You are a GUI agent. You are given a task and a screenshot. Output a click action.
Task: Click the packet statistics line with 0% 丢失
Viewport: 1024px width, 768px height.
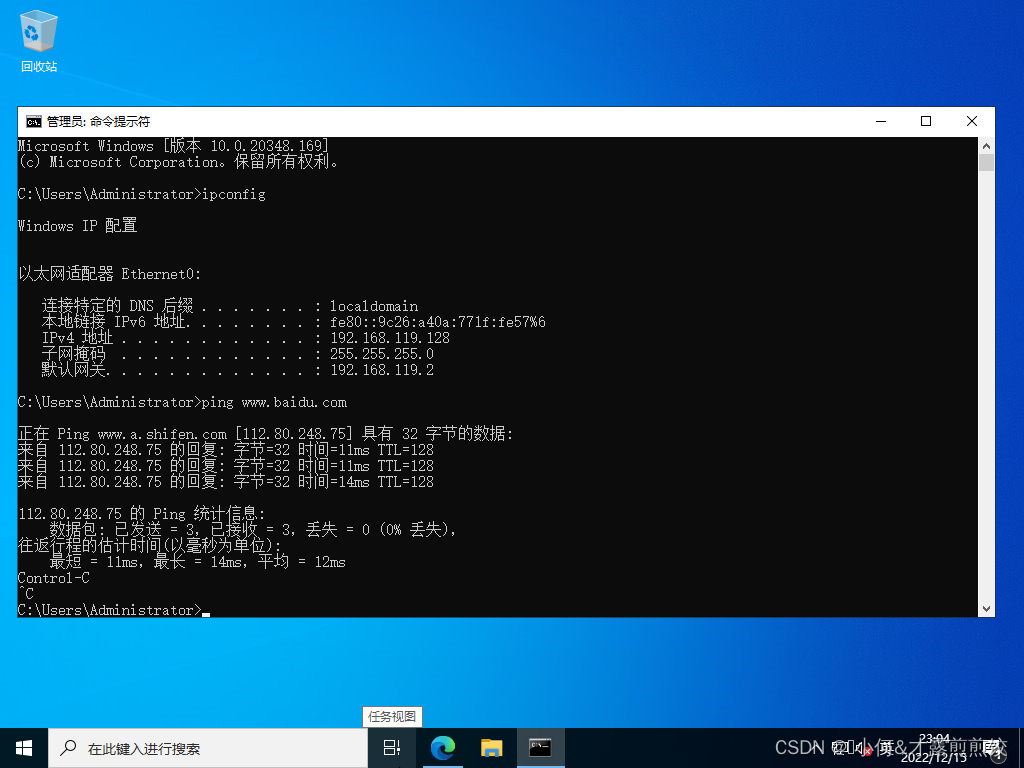click(x=253, y=530)
